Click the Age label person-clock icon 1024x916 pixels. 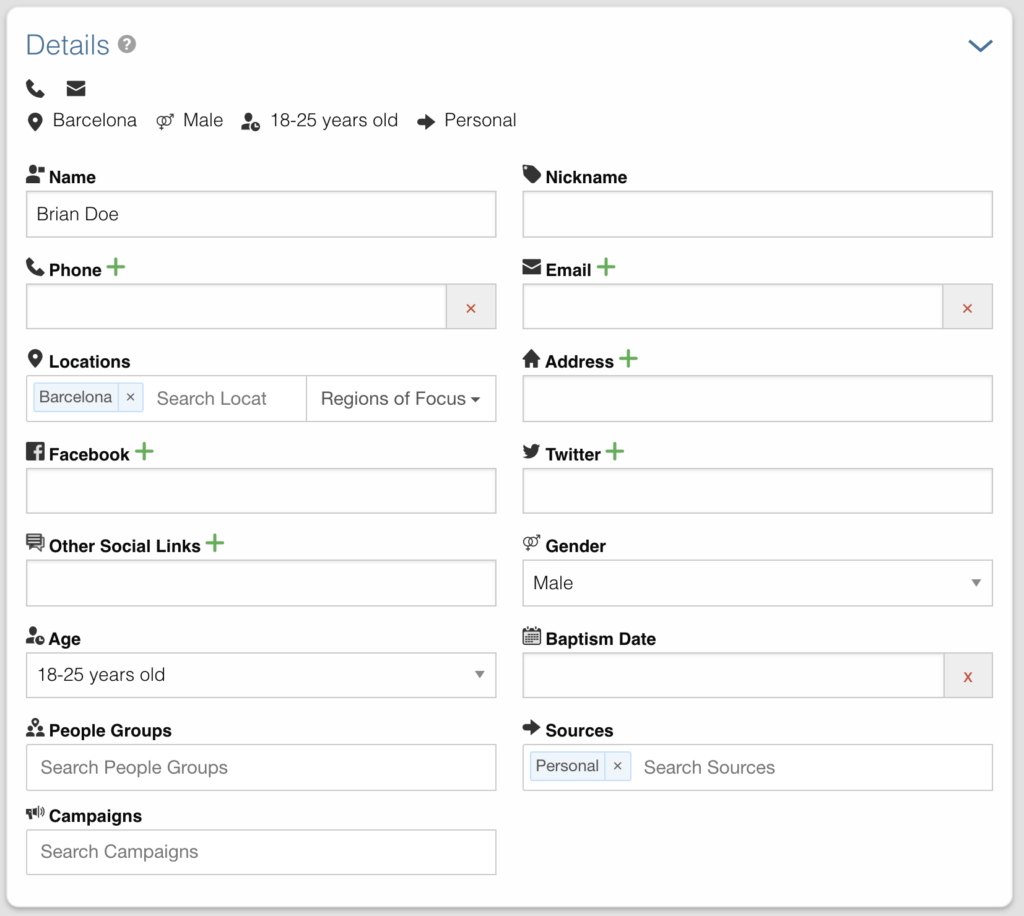tap(35, 635)
